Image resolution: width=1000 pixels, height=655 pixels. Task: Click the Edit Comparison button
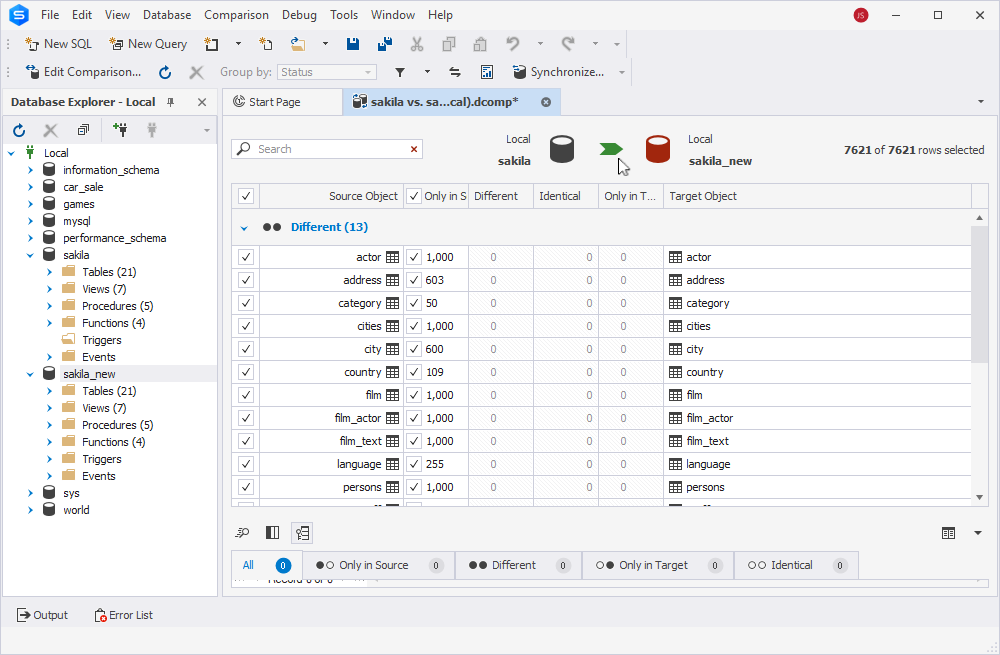(x=84, y=72)
